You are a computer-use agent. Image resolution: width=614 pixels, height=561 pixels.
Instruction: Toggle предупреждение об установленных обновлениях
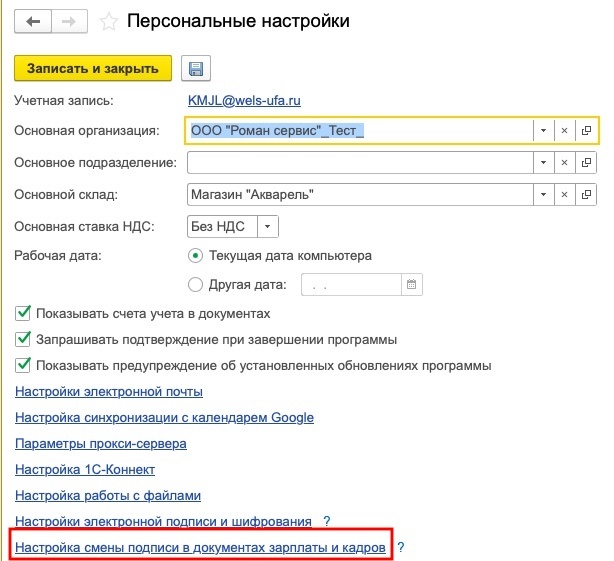tap(23, 365)
